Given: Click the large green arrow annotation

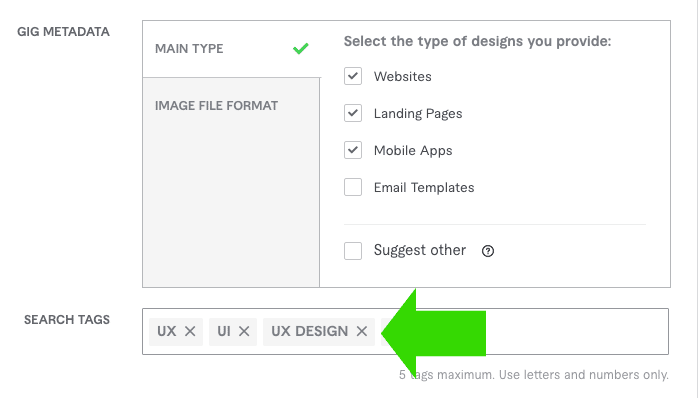Looking at the screenshot, I should click(434, 334).
